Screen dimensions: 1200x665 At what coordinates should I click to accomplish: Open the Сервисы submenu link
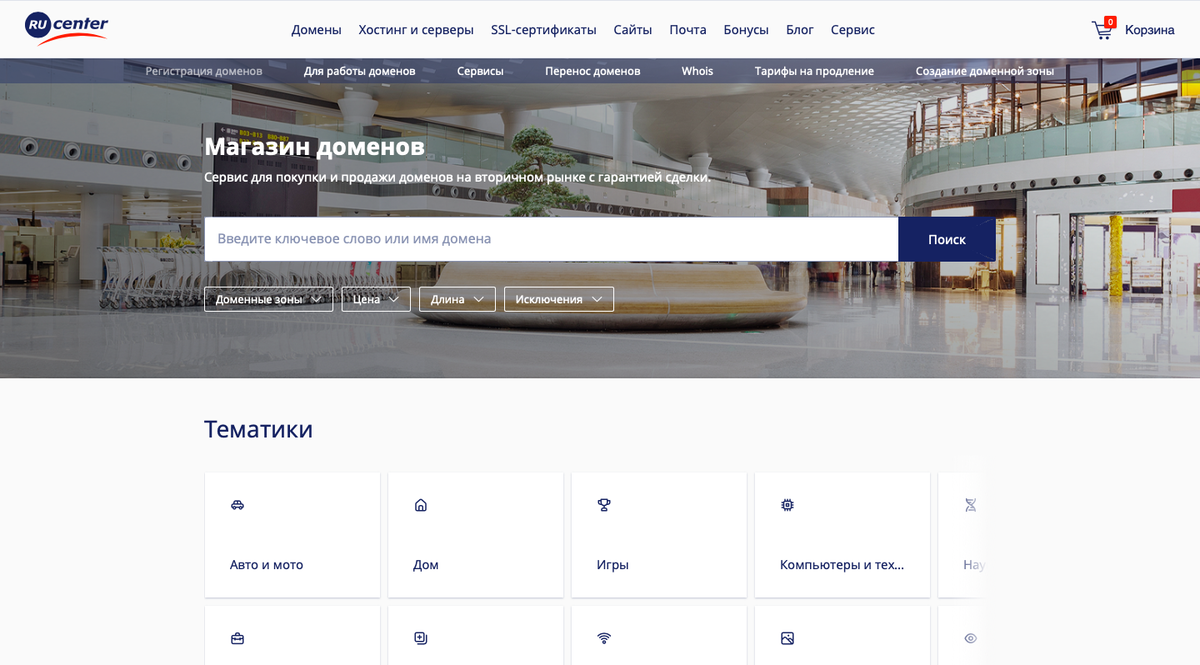(480, 71)
